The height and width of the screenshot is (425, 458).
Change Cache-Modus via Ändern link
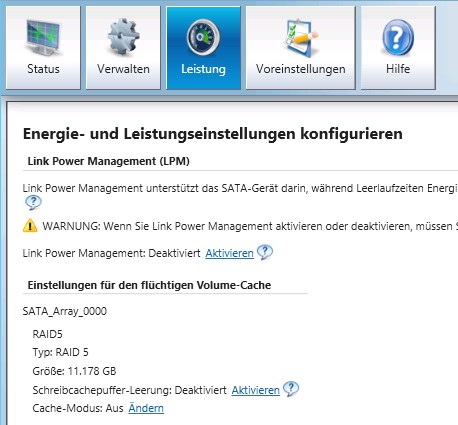click(146, 408)
